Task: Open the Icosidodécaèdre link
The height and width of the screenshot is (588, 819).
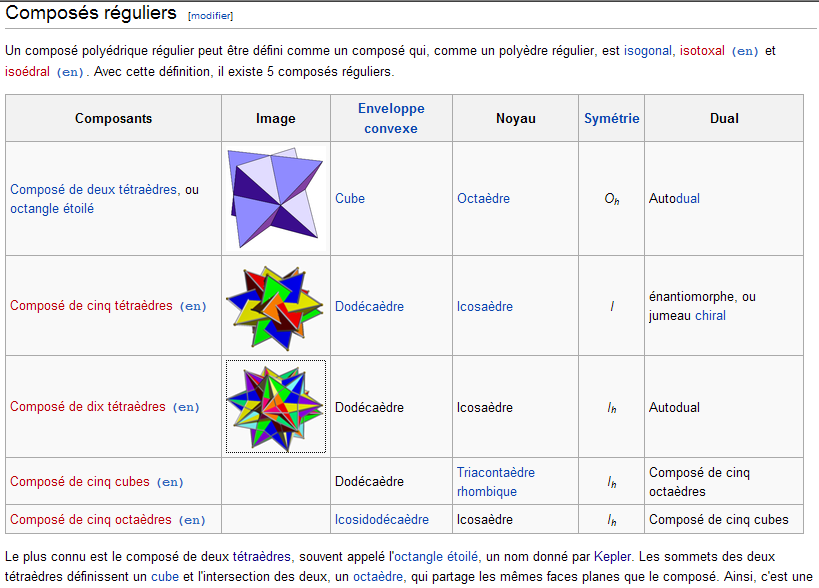Action: (x=382, y=520)
